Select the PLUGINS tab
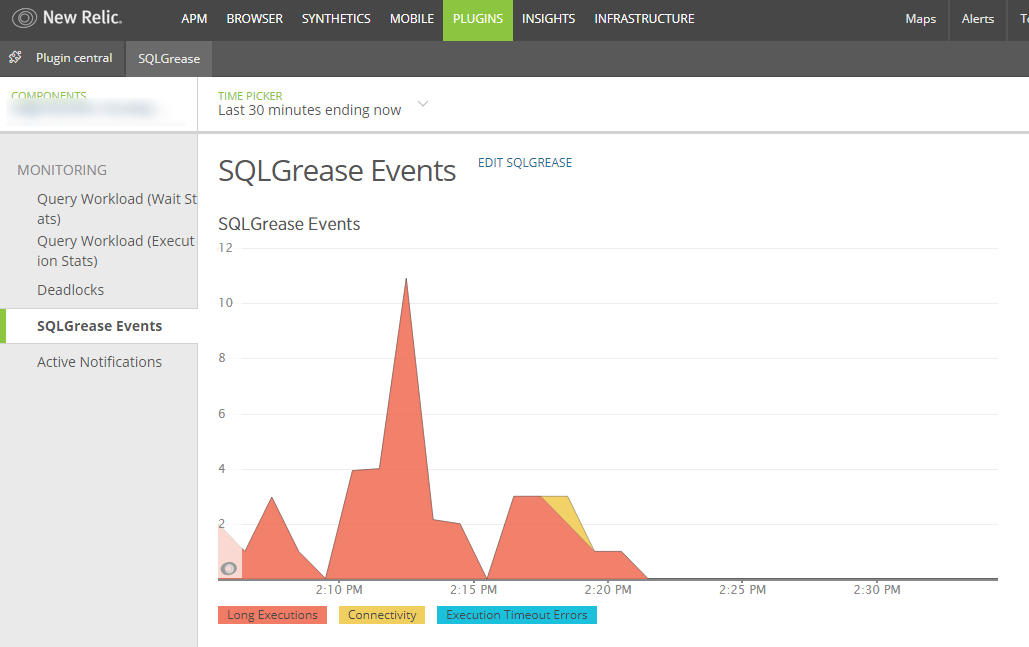Image resolution: width=1029 pixels, height=647 pixels. pyautogui.click(x=478, y=20)
